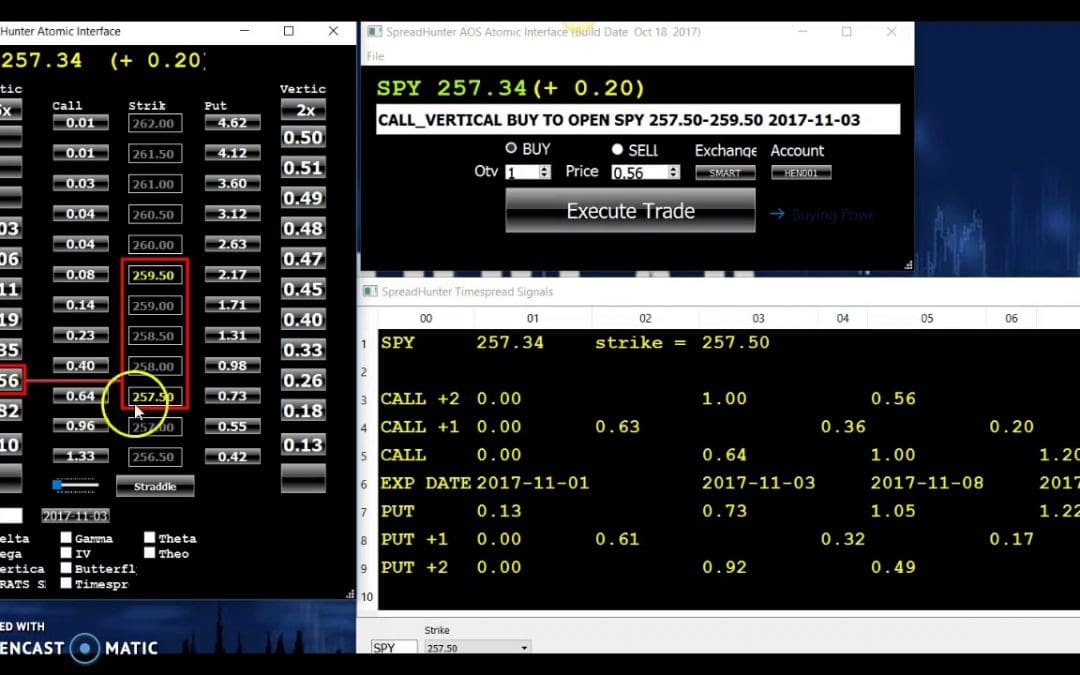Select the 258.50 strike button

tap(155, 335)
